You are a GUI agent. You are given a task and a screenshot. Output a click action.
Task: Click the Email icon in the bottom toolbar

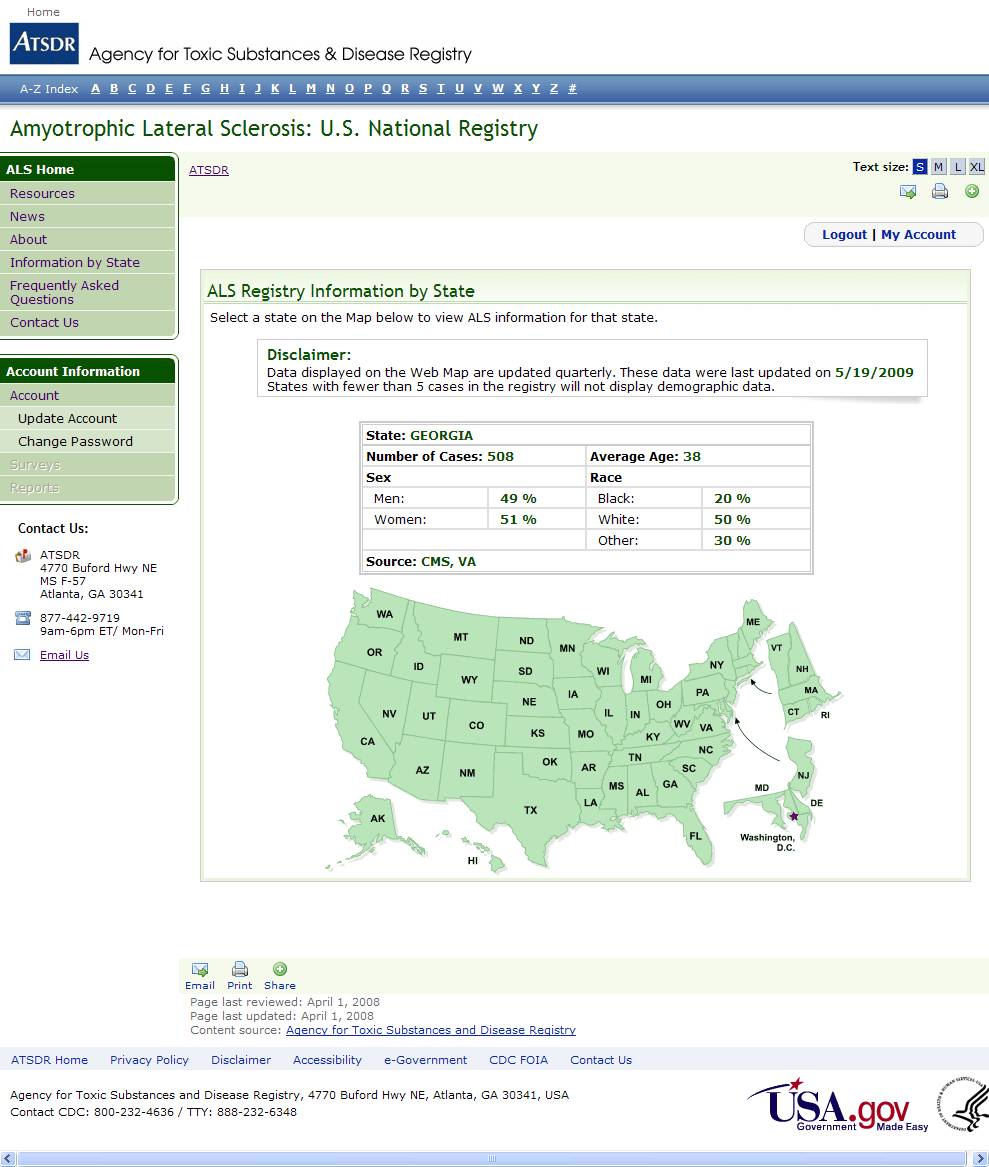[199, 970]
